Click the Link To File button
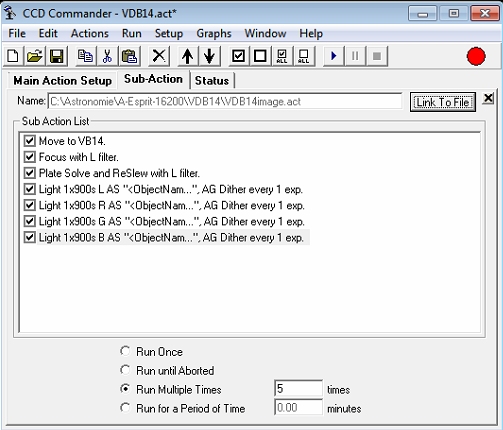Viewport: 503px width, 430px height. 443,102
